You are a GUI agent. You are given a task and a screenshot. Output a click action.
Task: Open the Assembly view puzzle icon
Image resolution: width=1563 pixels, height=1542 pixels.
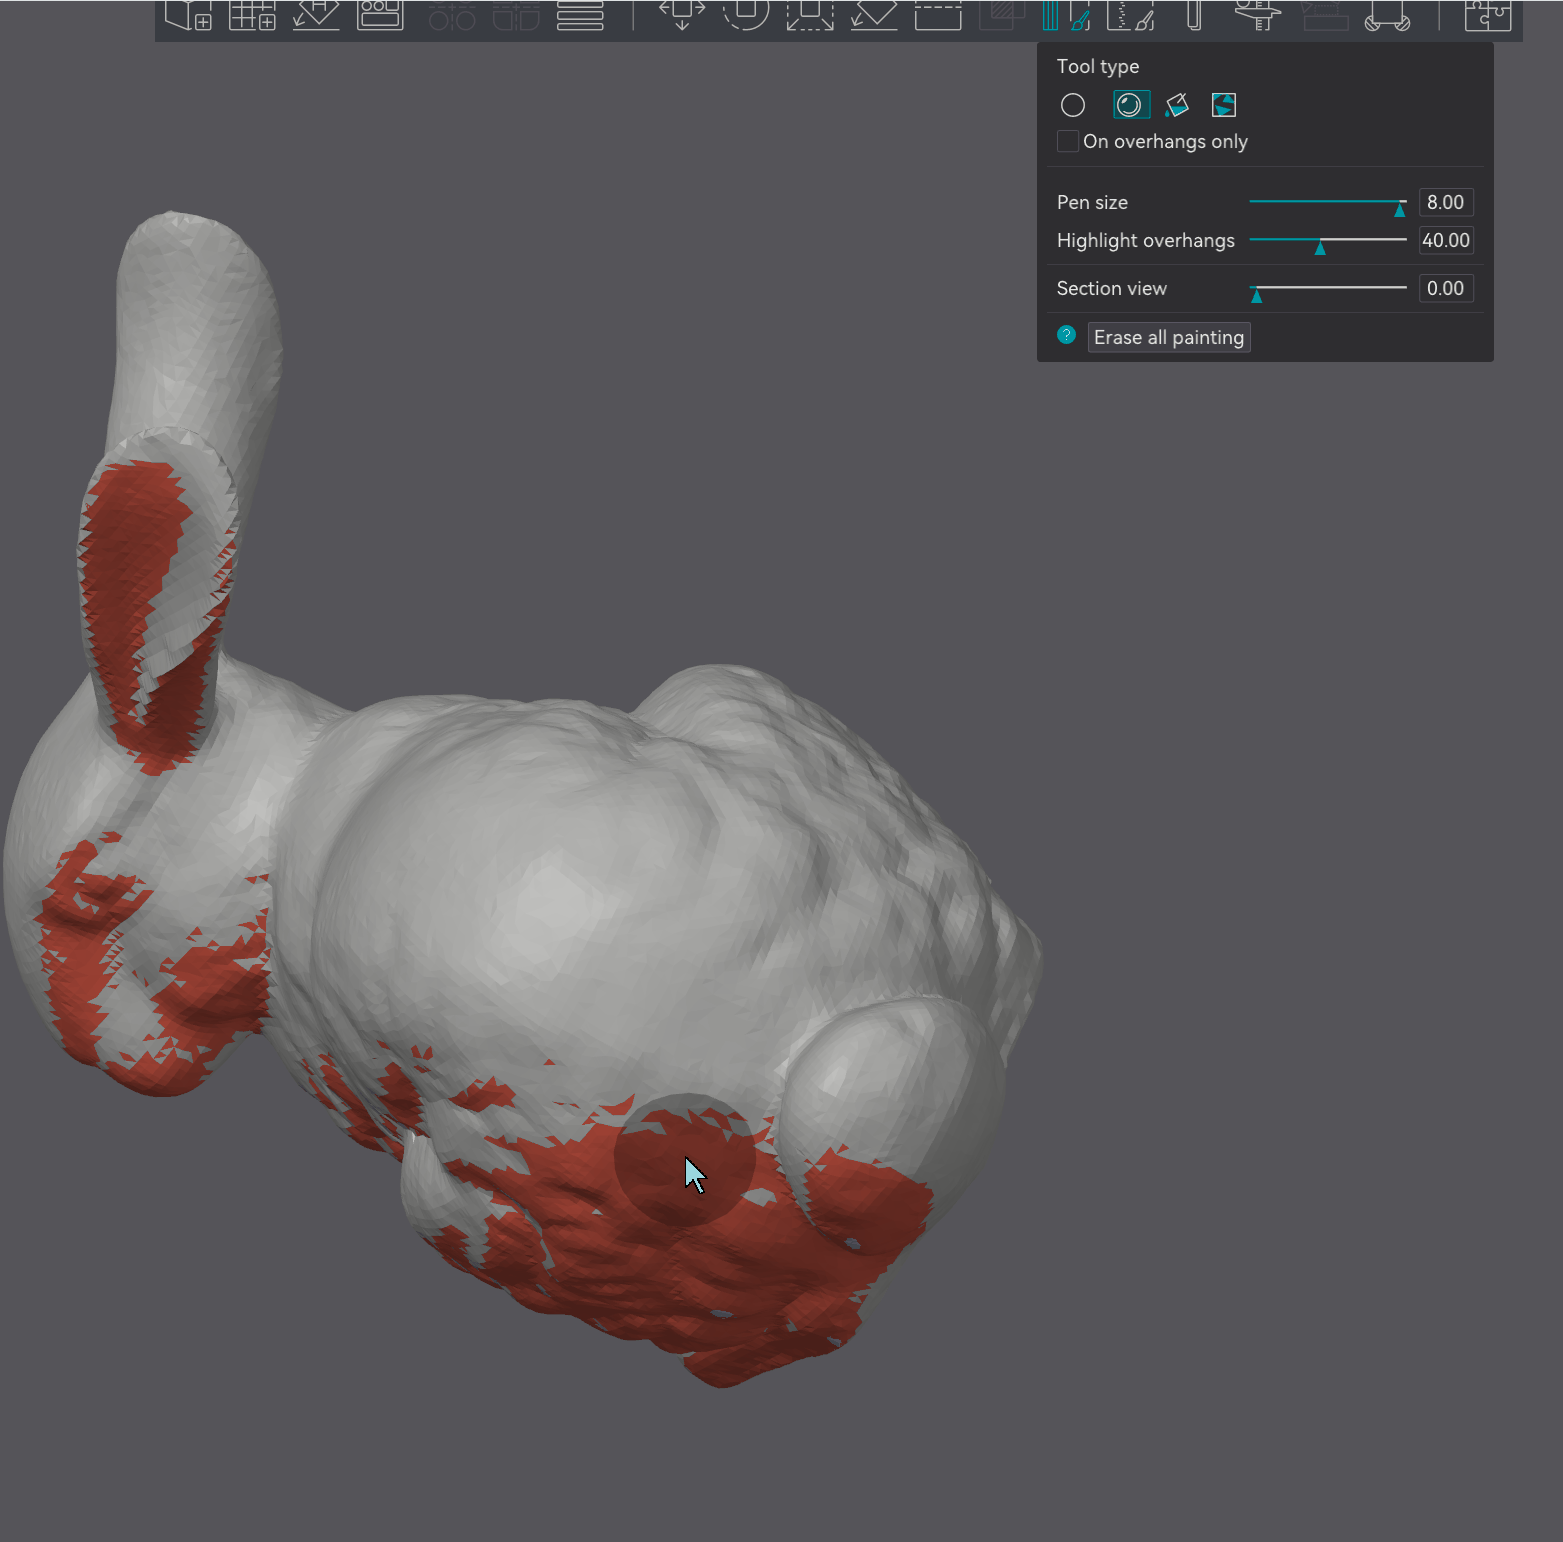click(x=1488, y=14)
